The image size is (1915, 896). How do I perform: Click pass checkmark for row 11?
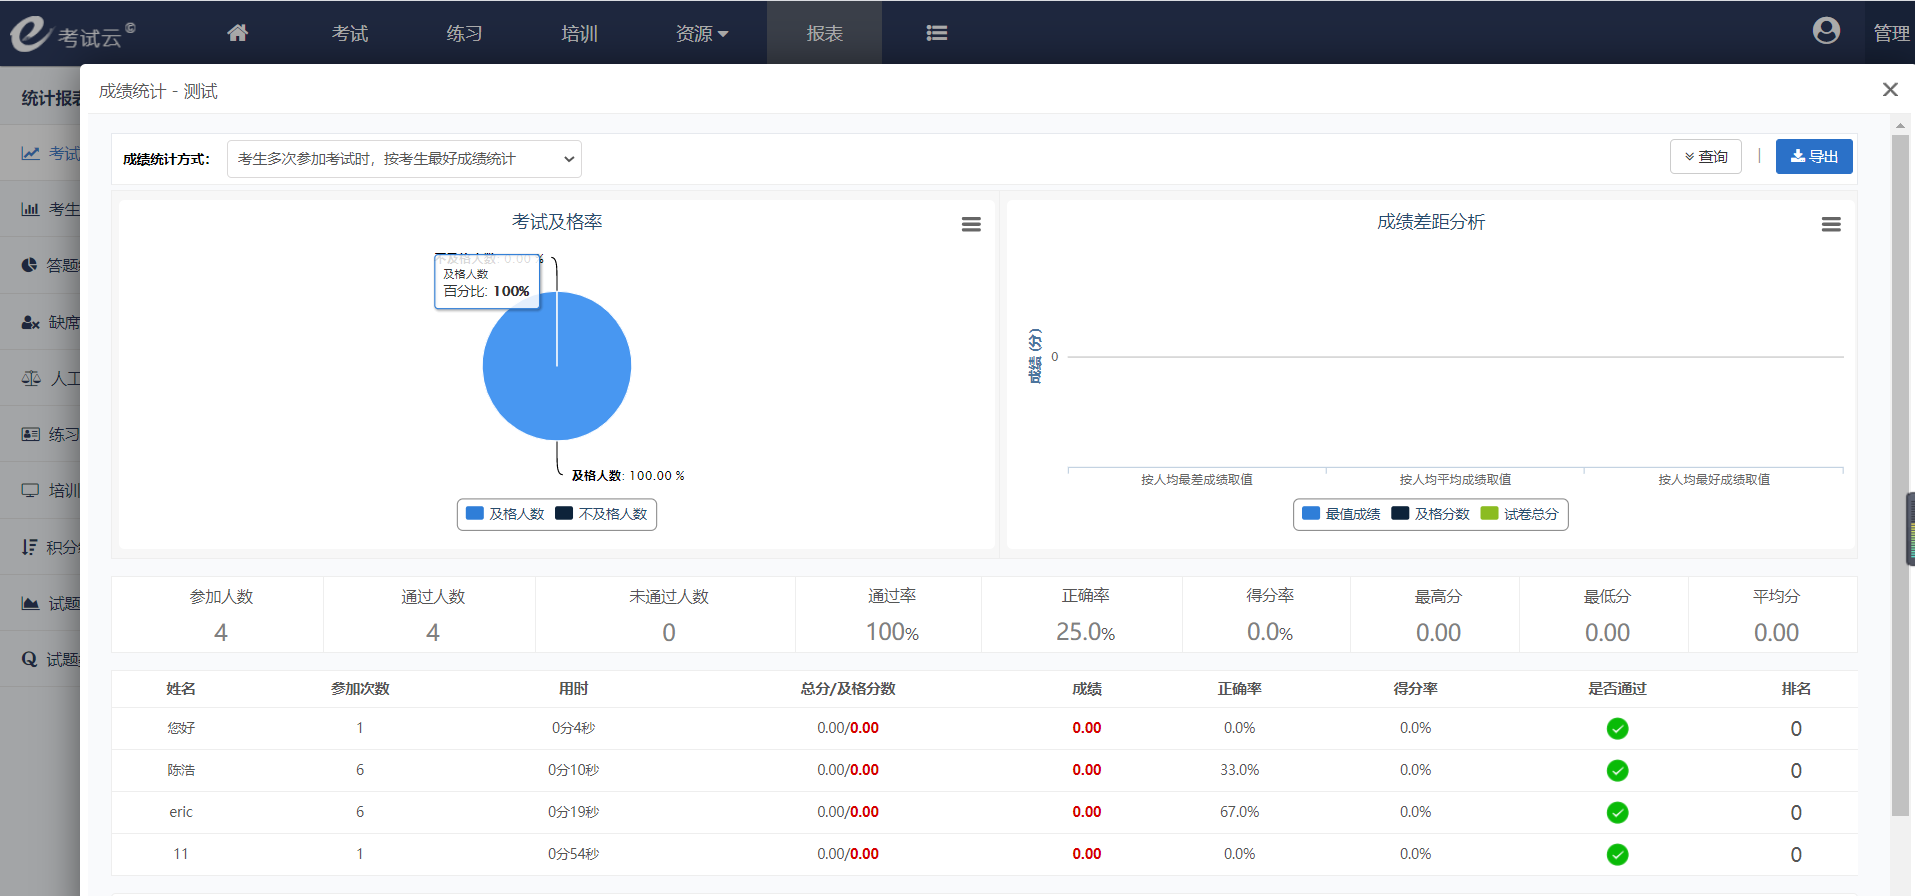(x=1617, y=855)
